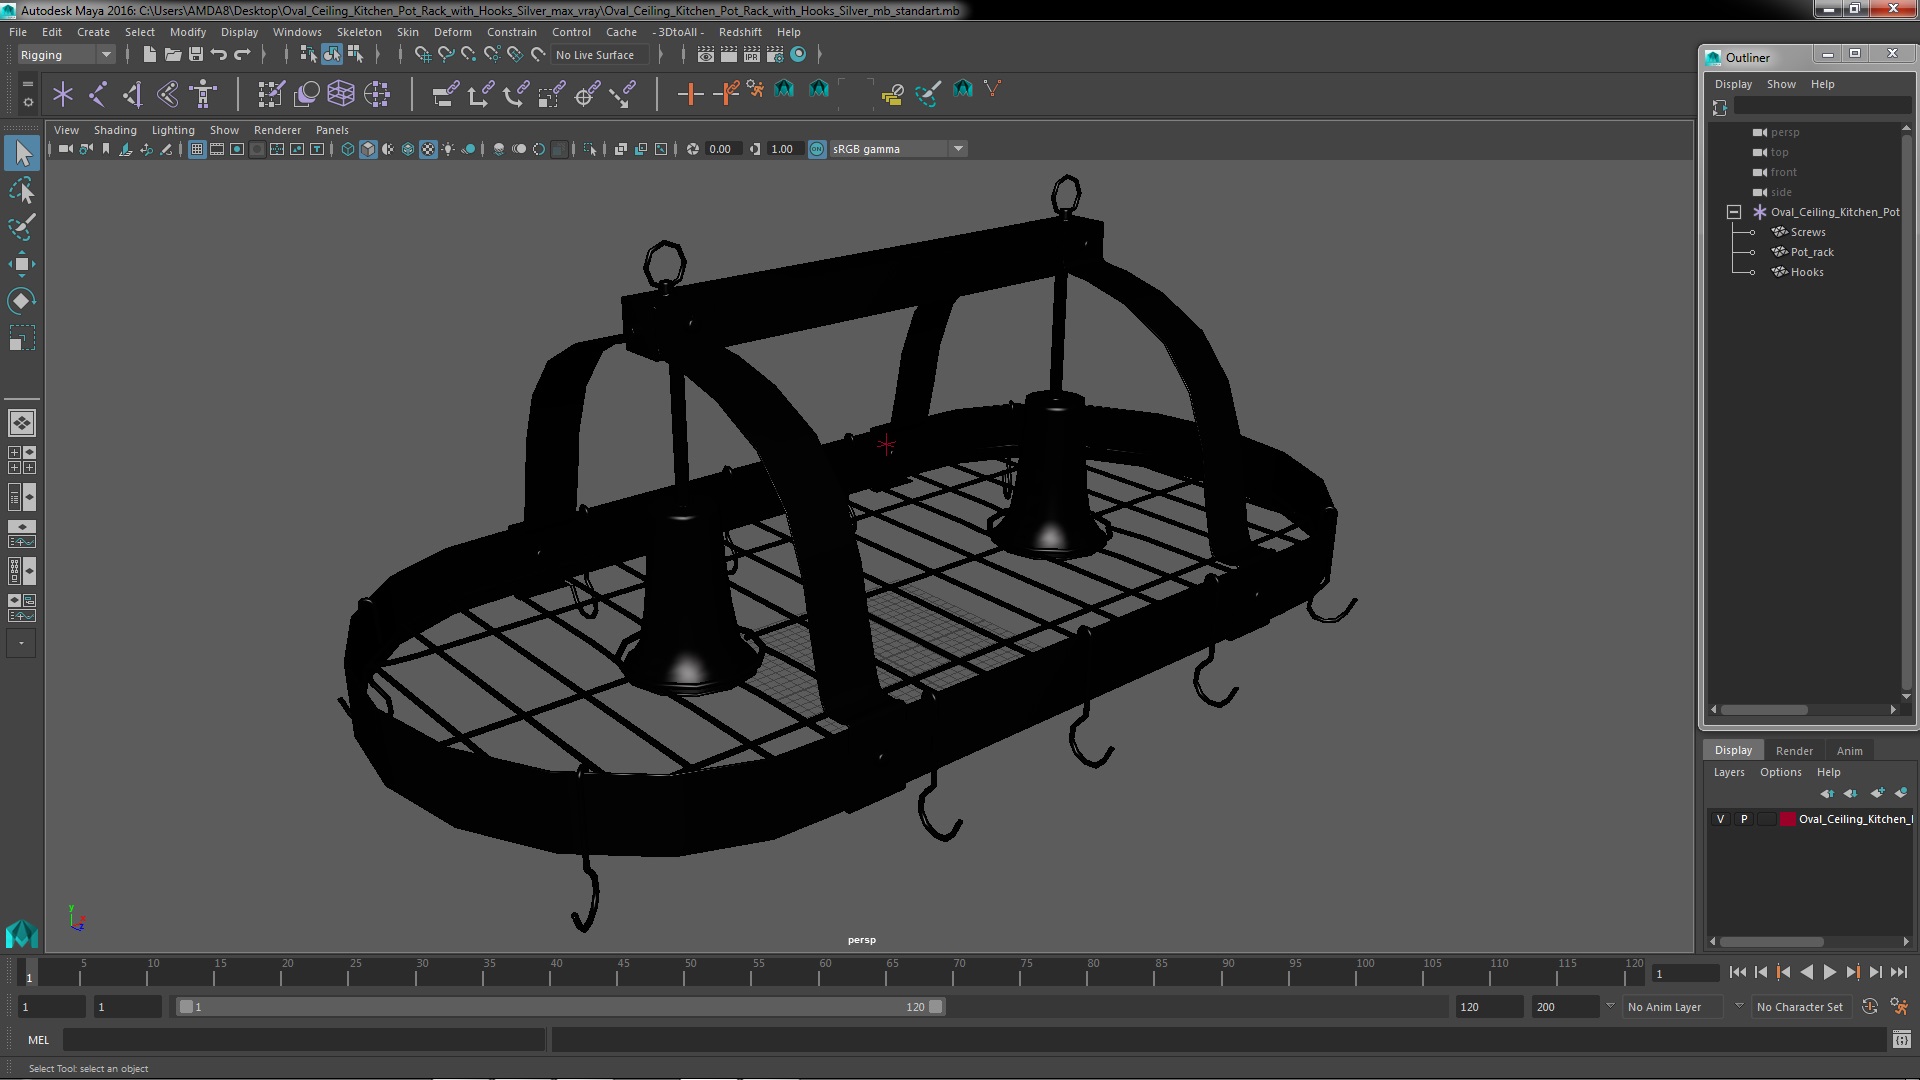
Task: Click the Undo arrow icon
Action: coord(219,55)
